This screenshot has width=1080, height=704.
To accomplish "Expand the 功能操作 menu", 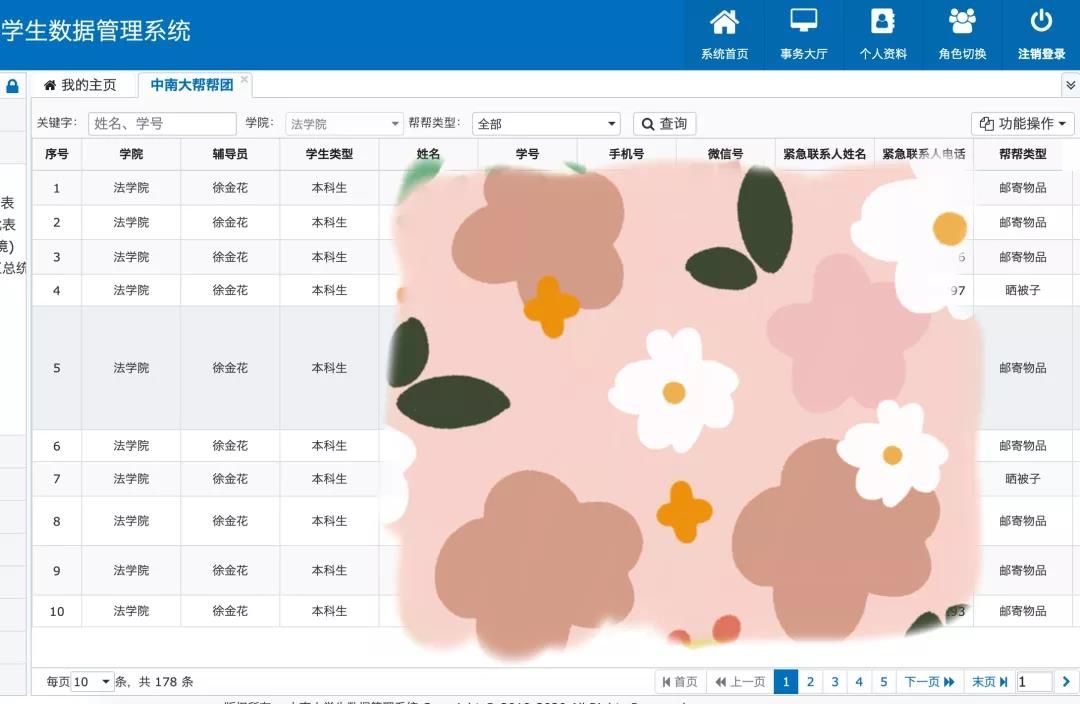I will click(x=1022, y=124).
